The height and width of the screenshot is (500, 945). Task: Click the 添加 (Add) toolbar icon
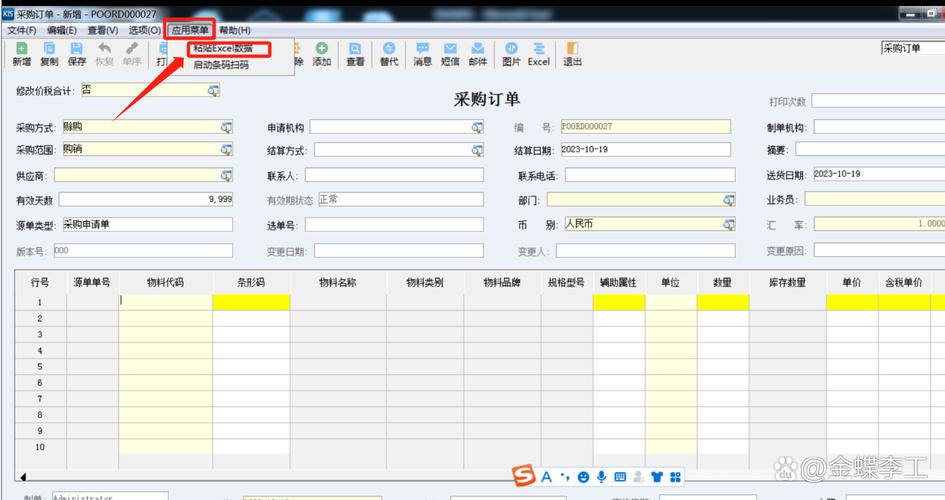pyautogui.click(x=321, y=54)
